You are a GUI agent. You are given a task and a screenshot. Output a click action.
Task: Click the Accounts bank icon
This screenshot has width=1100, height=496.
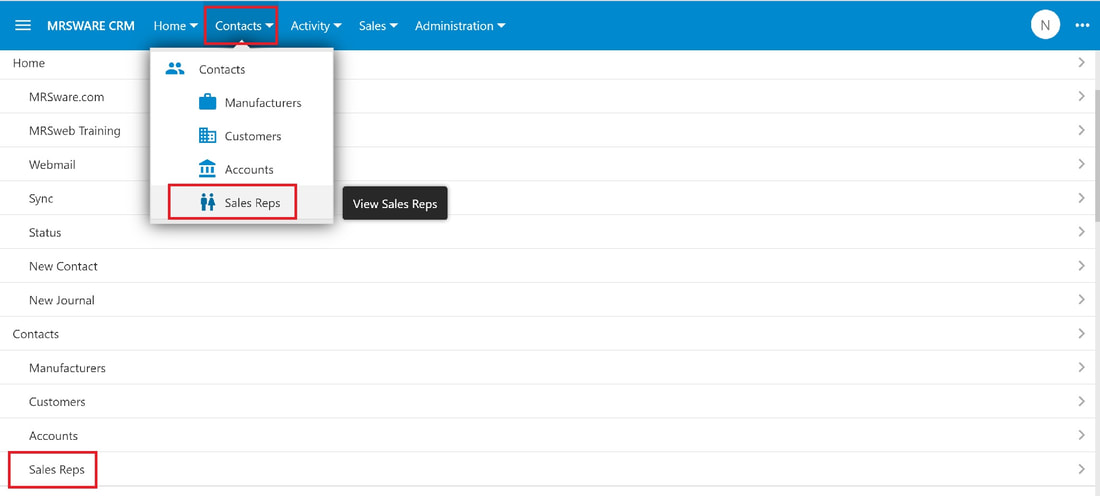click(208, 169)
